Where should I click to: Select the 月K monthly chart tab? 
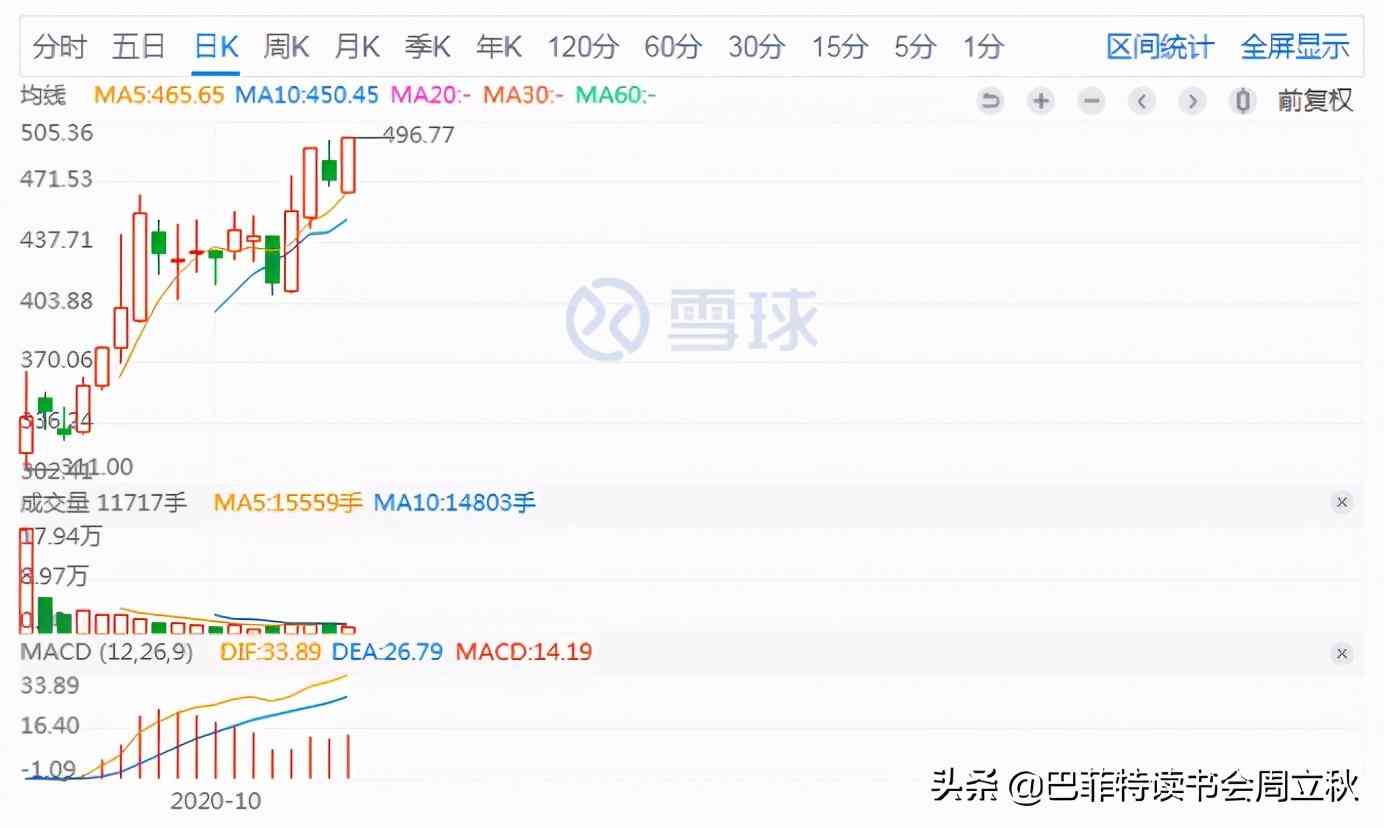click(357, 46)
